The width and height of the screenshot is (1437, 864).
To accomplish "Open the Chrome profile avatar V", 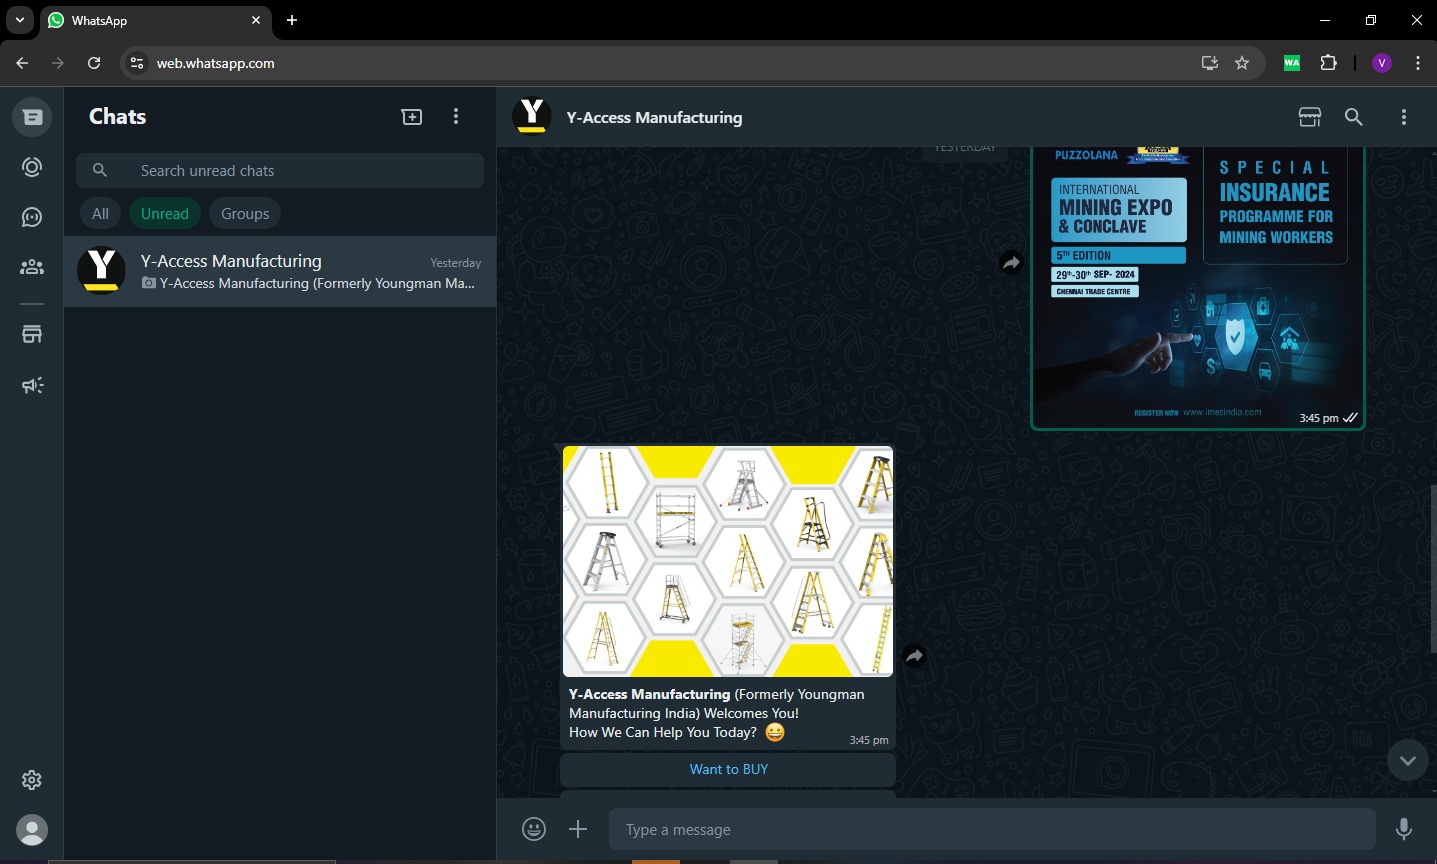I will (1382, 63).
